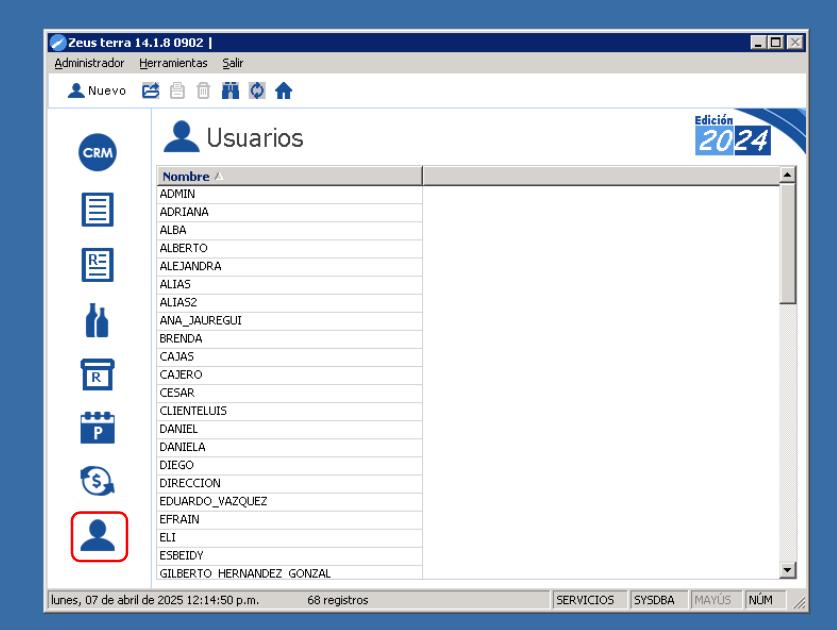The image size is (837, 630).
Task: Click the Nuevo user button
Action: pyautogui.click(x=97, y=91)
